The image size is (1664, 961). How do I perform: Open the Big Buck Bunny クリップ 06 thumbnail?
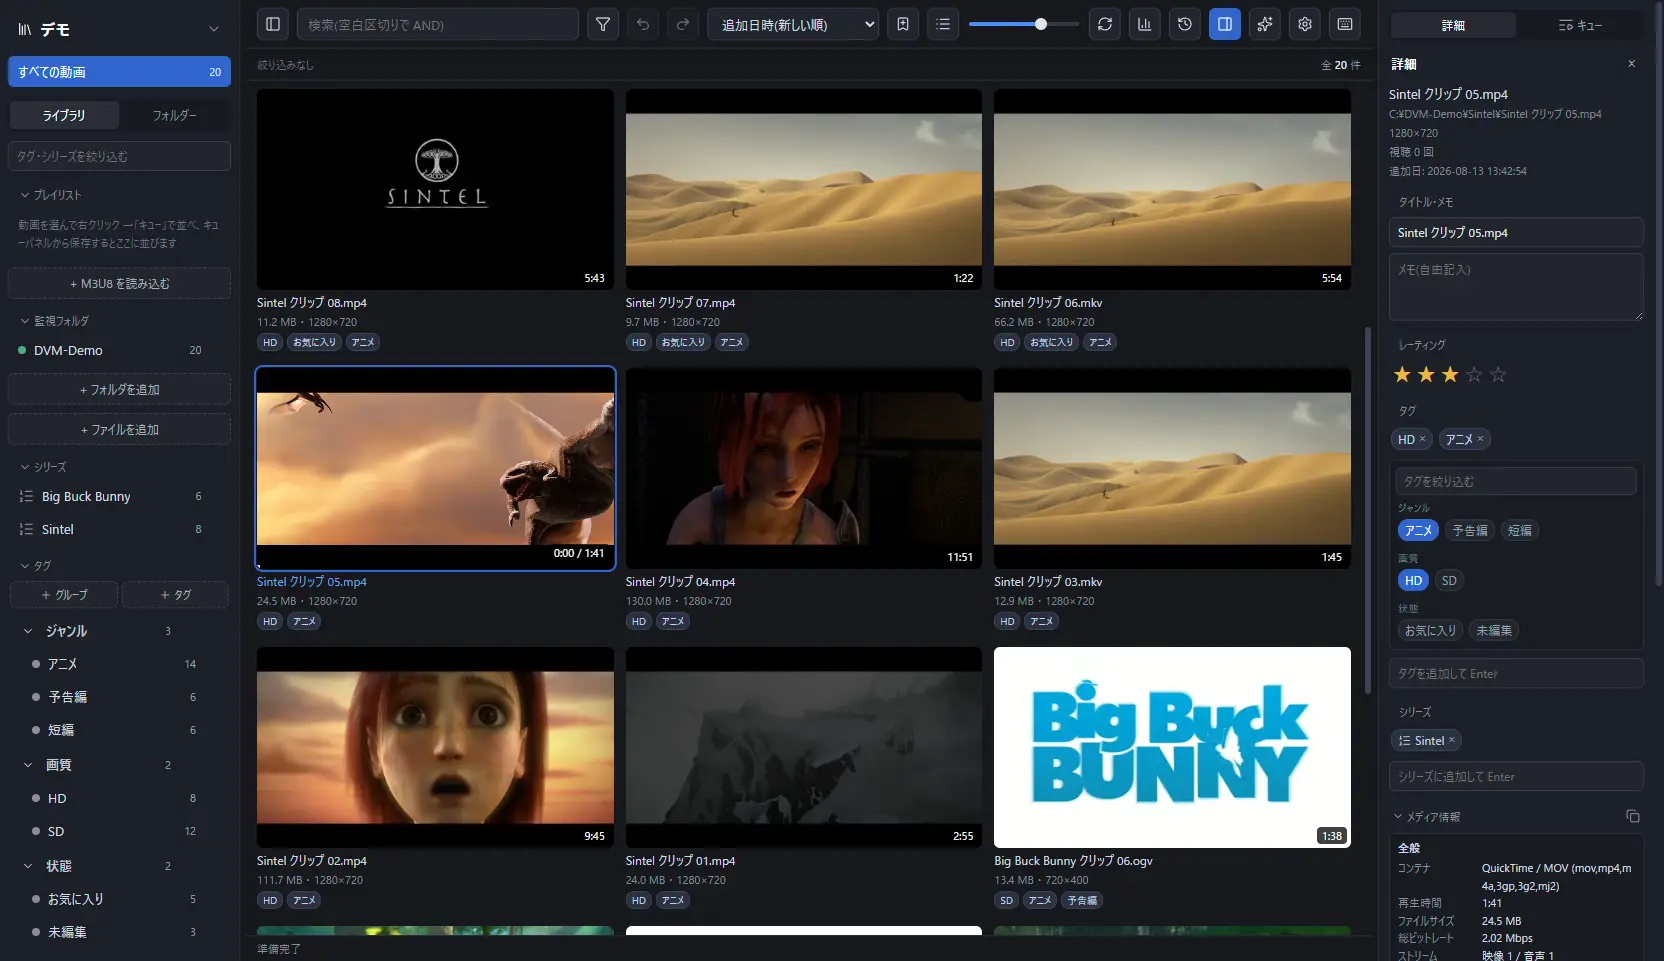point(1172,747)
